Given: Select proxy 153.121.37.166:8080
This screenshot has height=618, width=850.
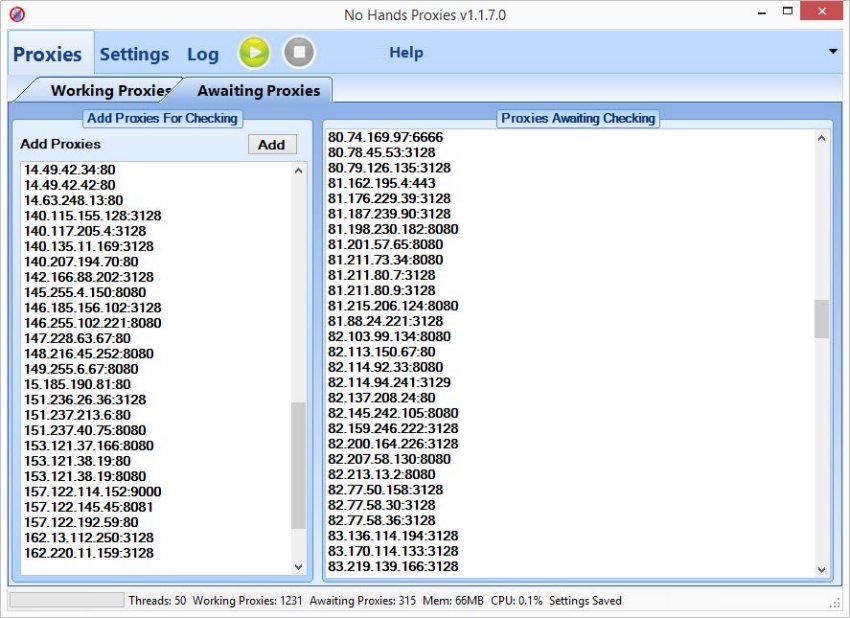Looking at the screenshot, I should tap(89, 446).
